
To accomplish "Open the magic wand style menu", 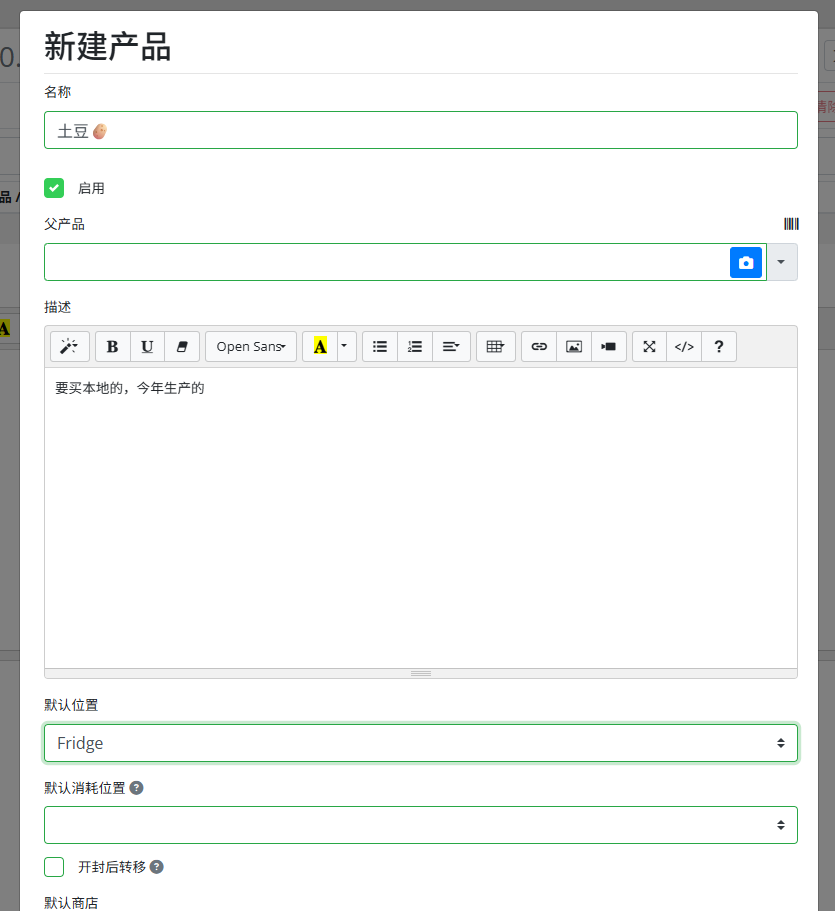I will tap(70, 347).
